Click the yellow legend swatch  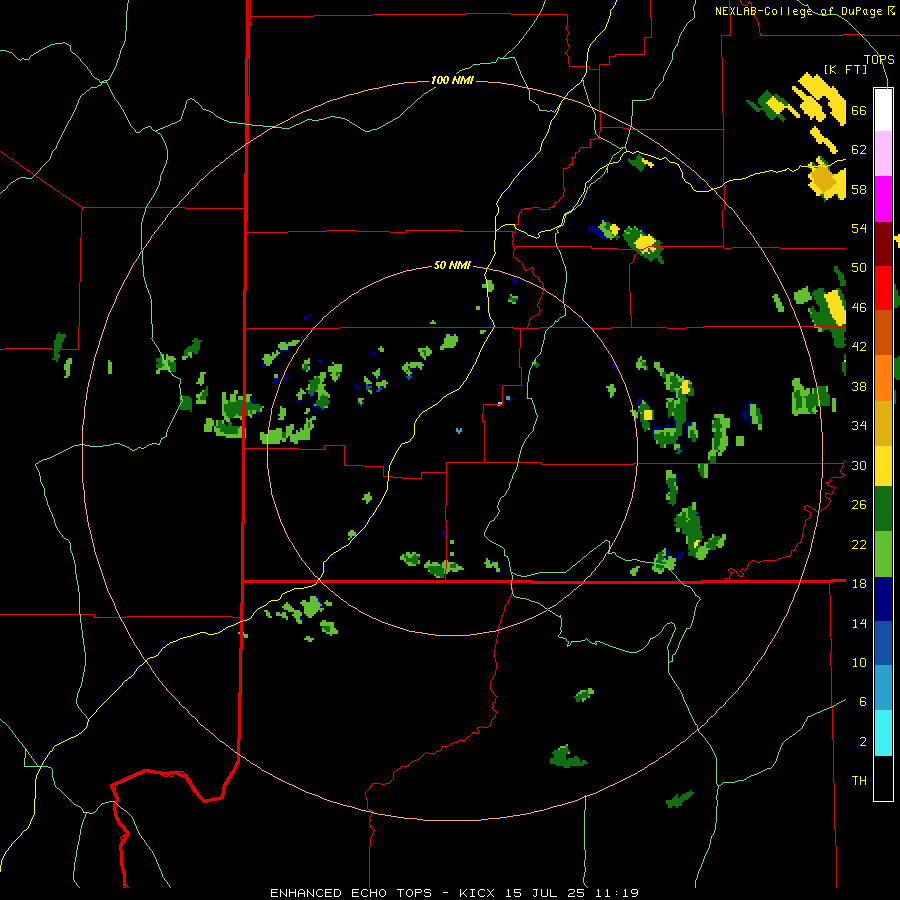(883, 466)
